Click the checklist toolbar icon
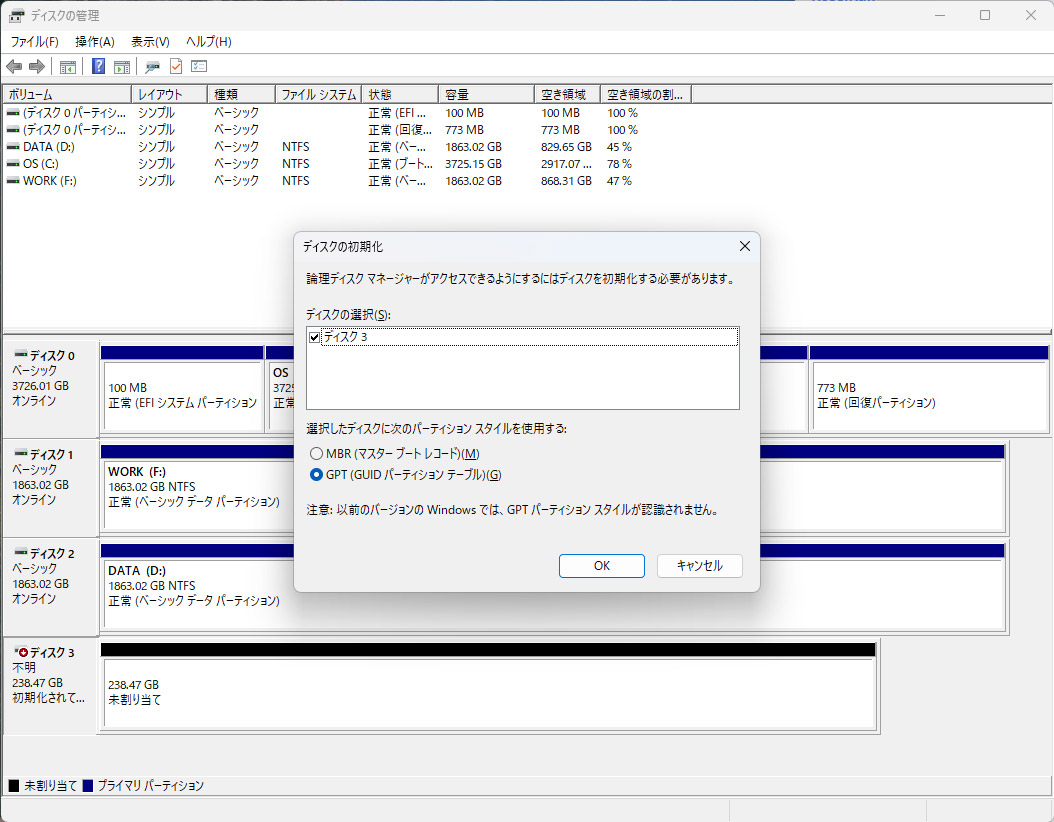 (199, 66)
